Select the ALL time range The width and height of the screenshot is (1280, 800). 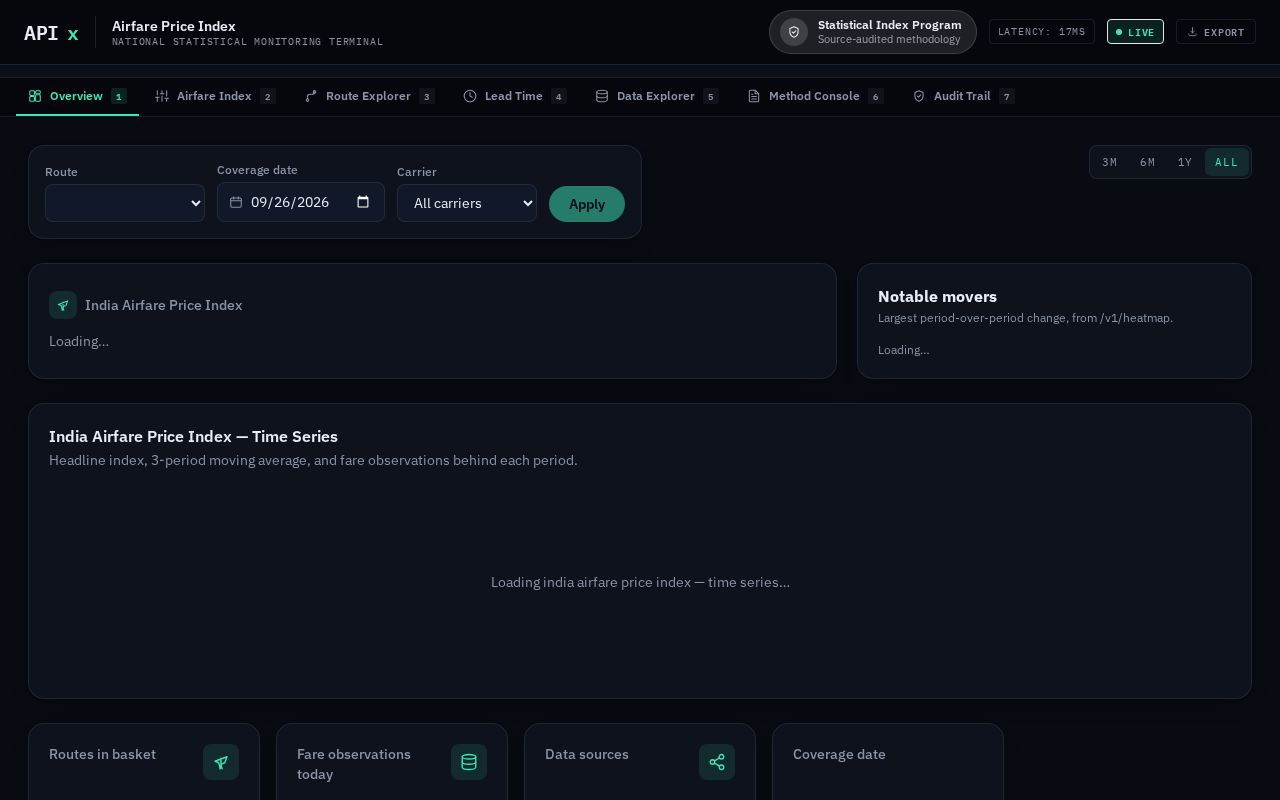(1227, 162)
